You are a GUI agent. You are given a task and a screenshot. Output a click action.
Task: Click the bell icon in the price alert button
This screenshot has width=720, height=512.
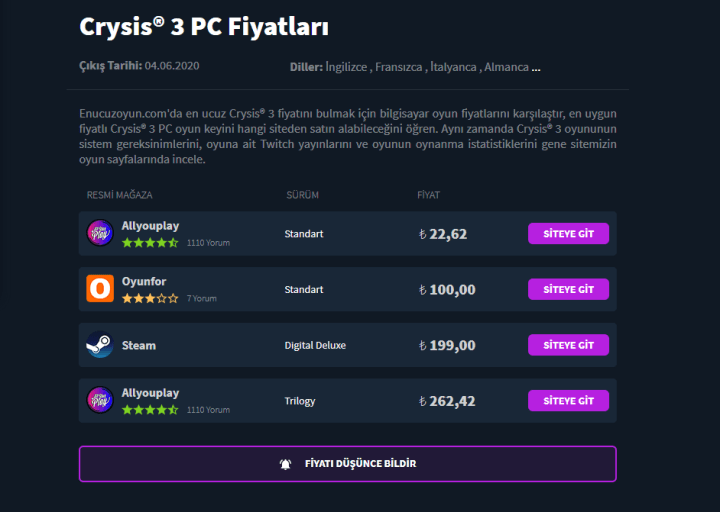[x=285, y=464]
